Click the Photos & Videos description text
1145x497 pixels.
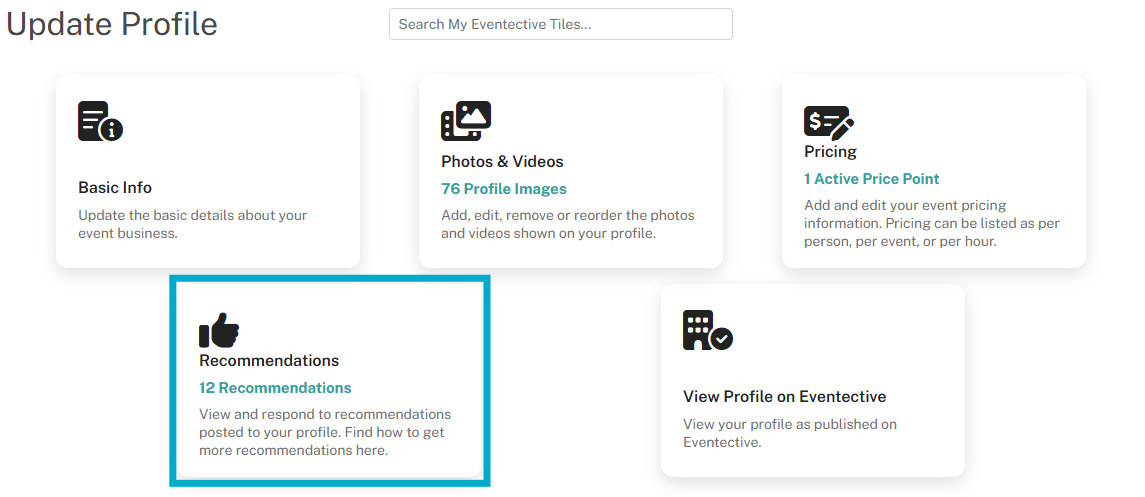[x=568, y=225]
